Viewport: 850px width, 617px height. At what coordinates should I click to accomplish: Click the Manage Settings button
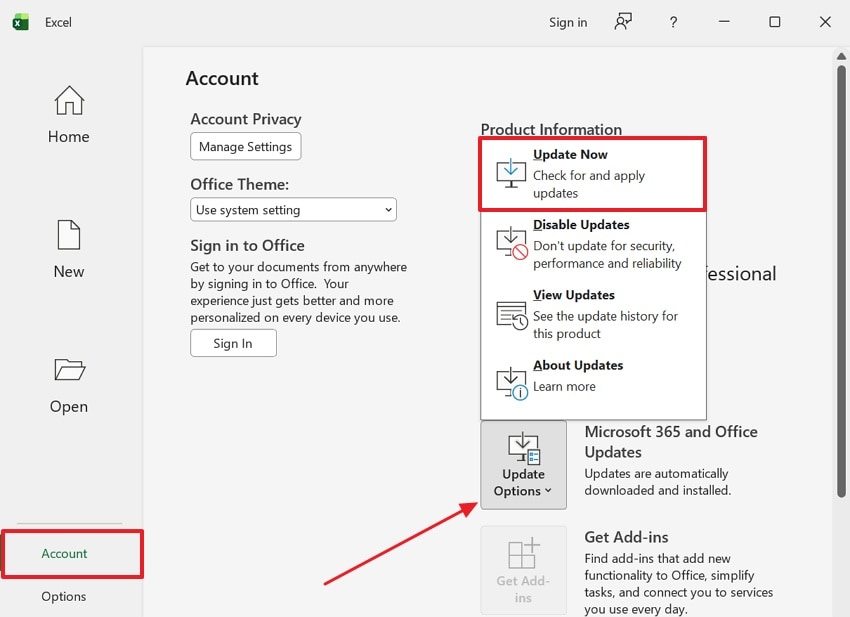tap(245, 146)
